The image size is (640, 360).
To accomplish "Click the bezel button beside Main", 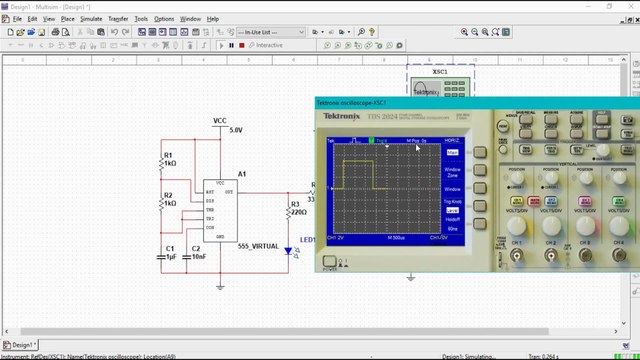I will pyautogui.click(x=480, y=152).
